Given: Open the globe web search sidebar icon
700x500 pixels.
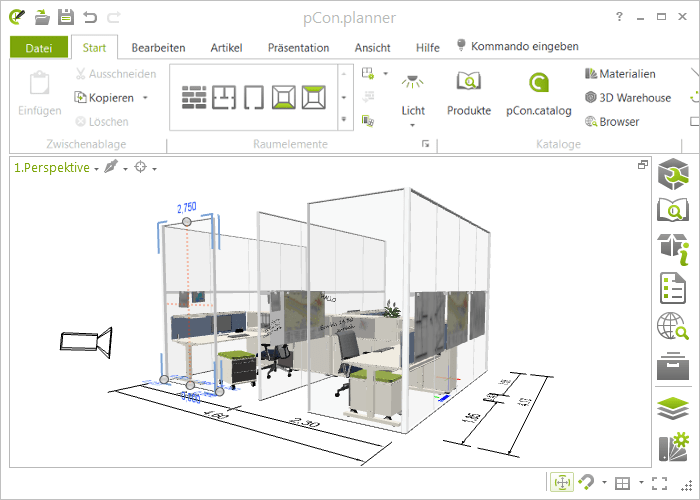Looking at the screenshot, I should coord(673,326).
